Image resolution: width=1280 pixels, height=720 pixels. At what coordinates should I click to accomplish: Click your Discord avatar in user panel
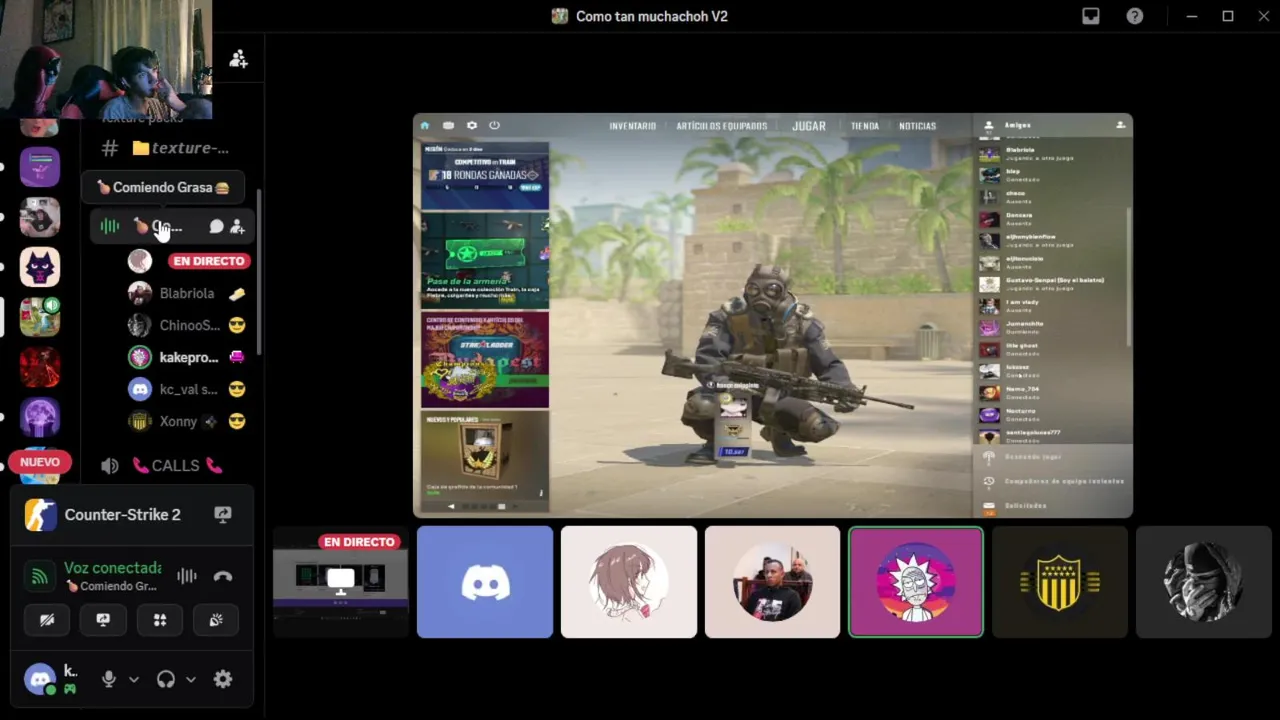click(40, 679)
